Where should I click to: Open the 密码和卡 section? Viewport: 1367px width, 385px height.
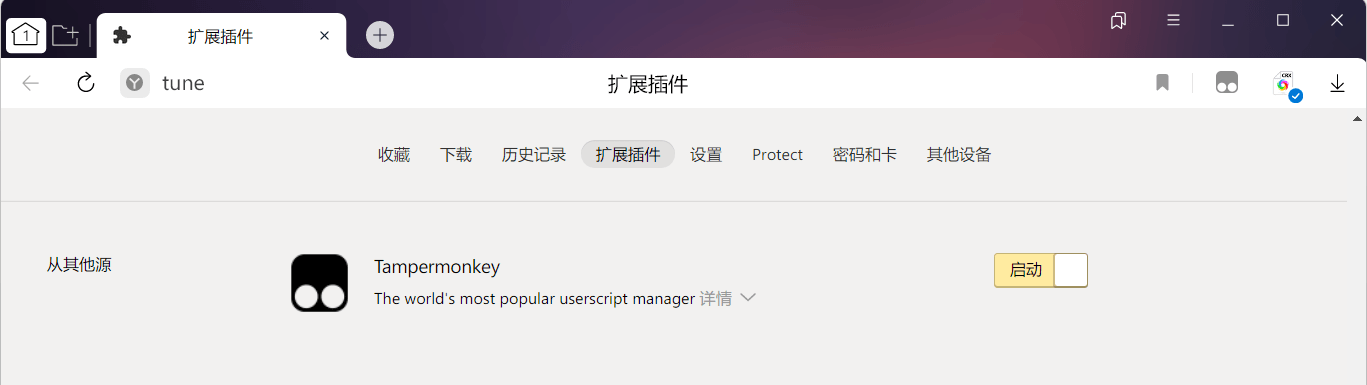point(865,154)
